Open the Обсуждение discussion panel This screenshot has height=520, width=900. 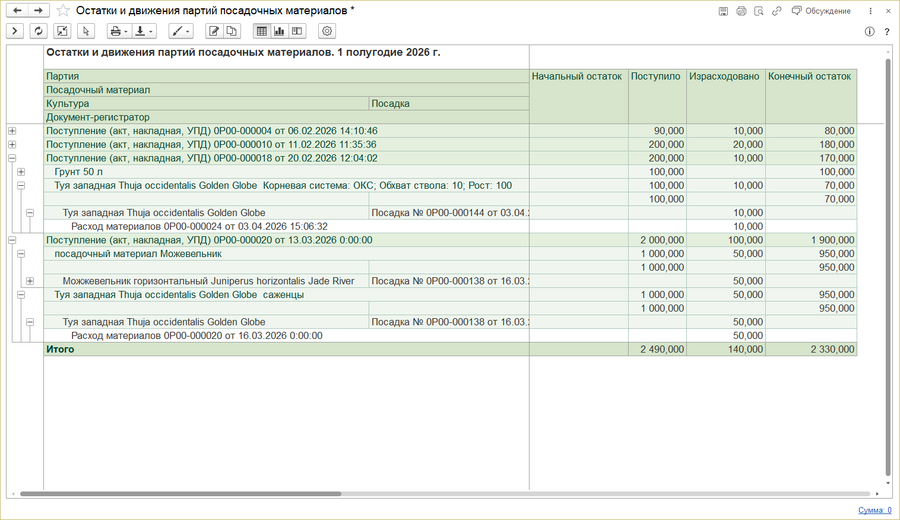821,11
